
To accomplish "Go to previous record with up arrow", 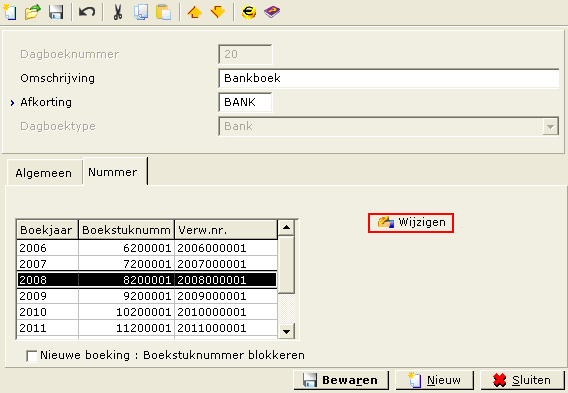I will pyautogui.click(x=195, y=12).
